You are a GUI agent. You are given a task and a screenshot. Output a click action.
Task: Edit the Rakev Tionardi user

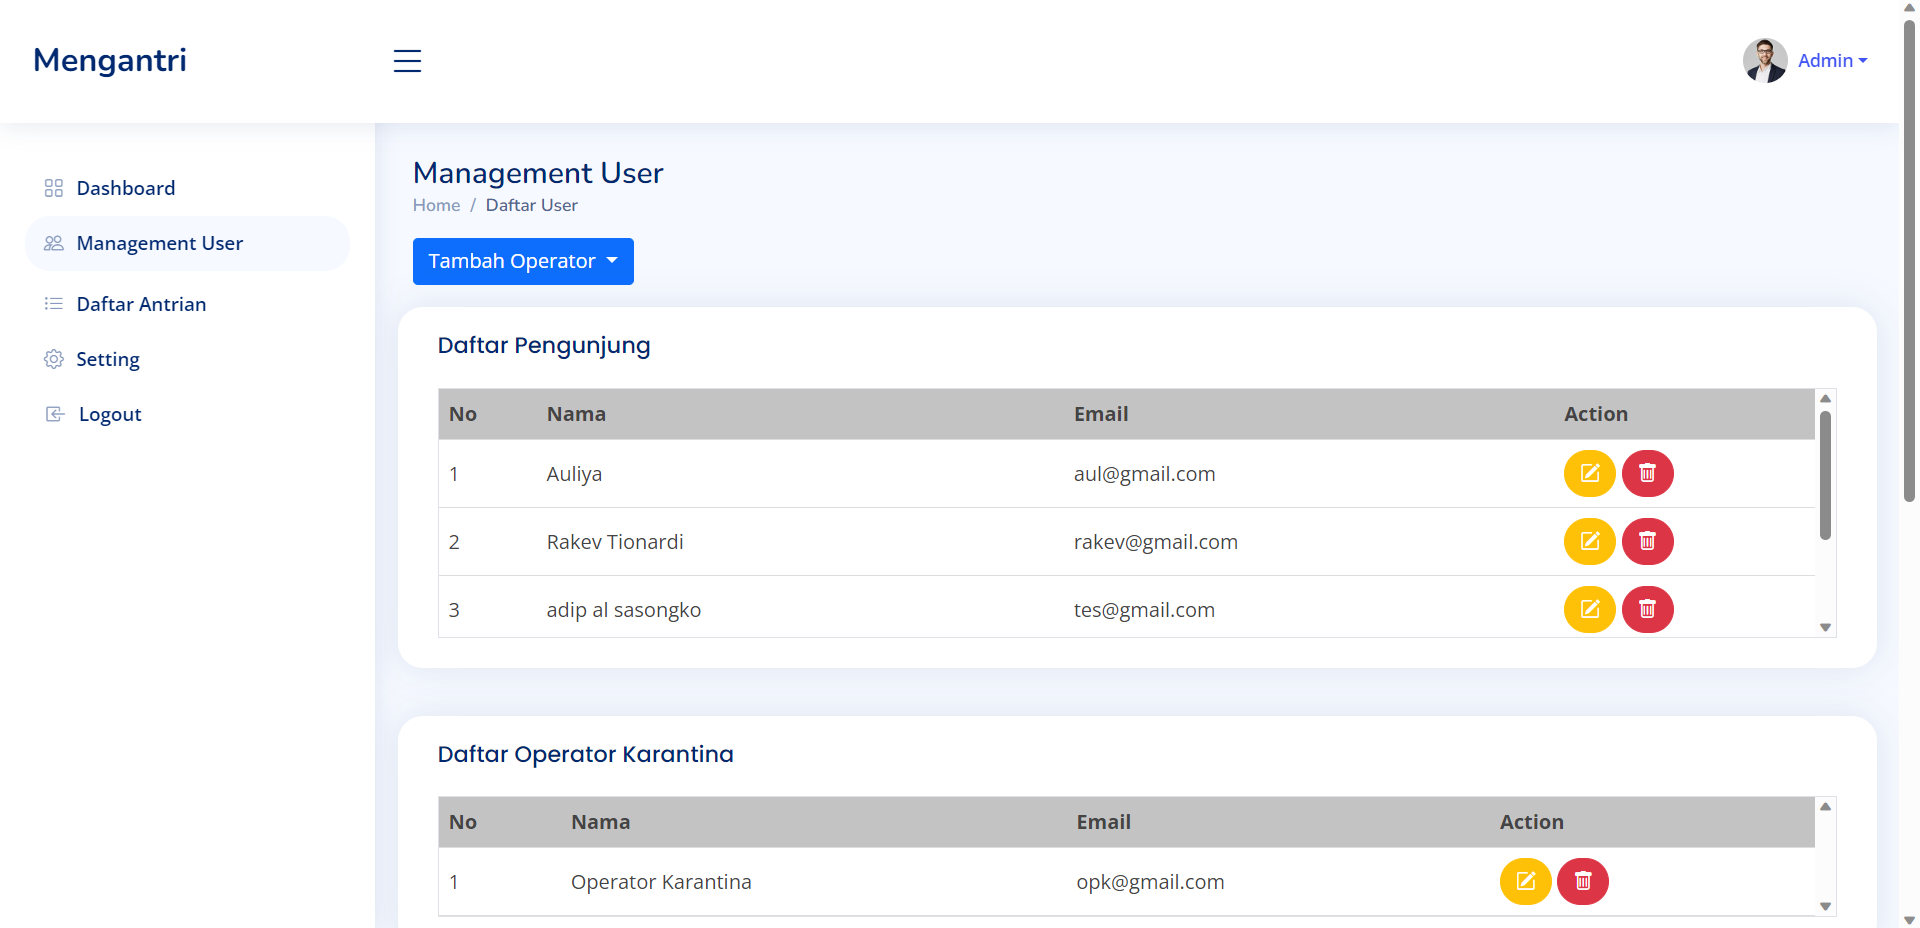coord(1590,541)
